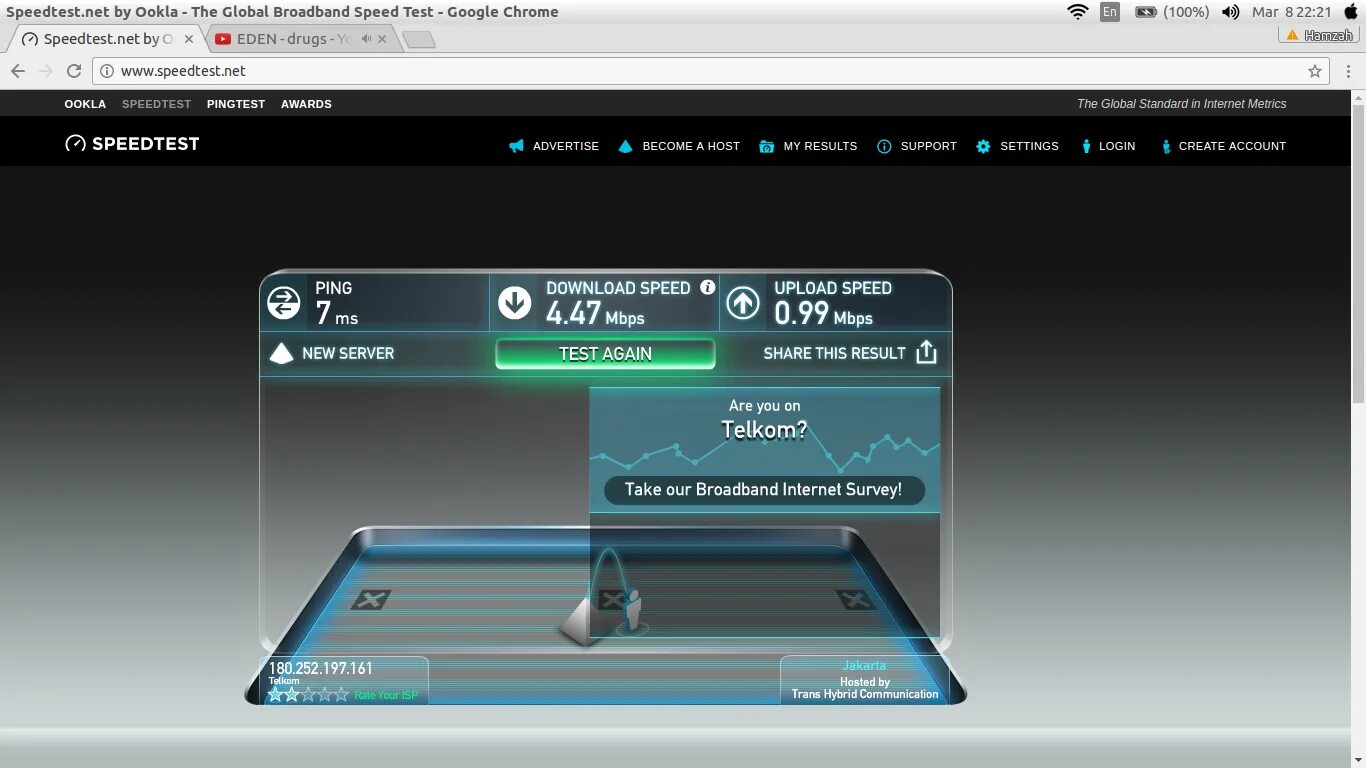The height and width of the screenshot is (768, 1366).
Task: Open the Wi-Fi network indicator
Action: [1077, 12]
